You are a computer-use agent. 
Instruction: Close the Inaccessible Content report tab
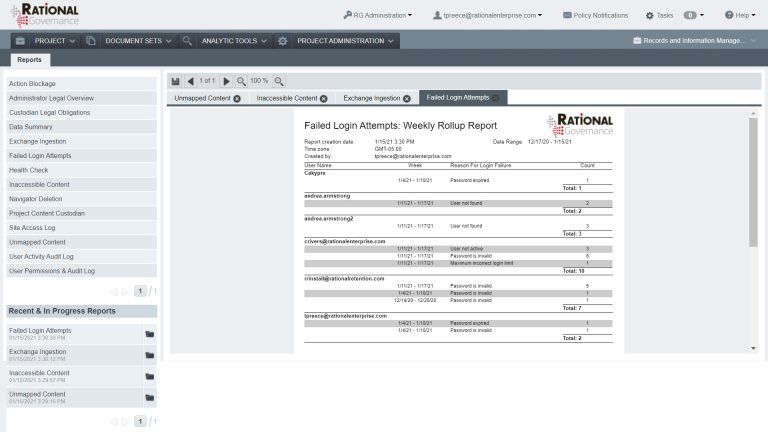pos(324,98)
